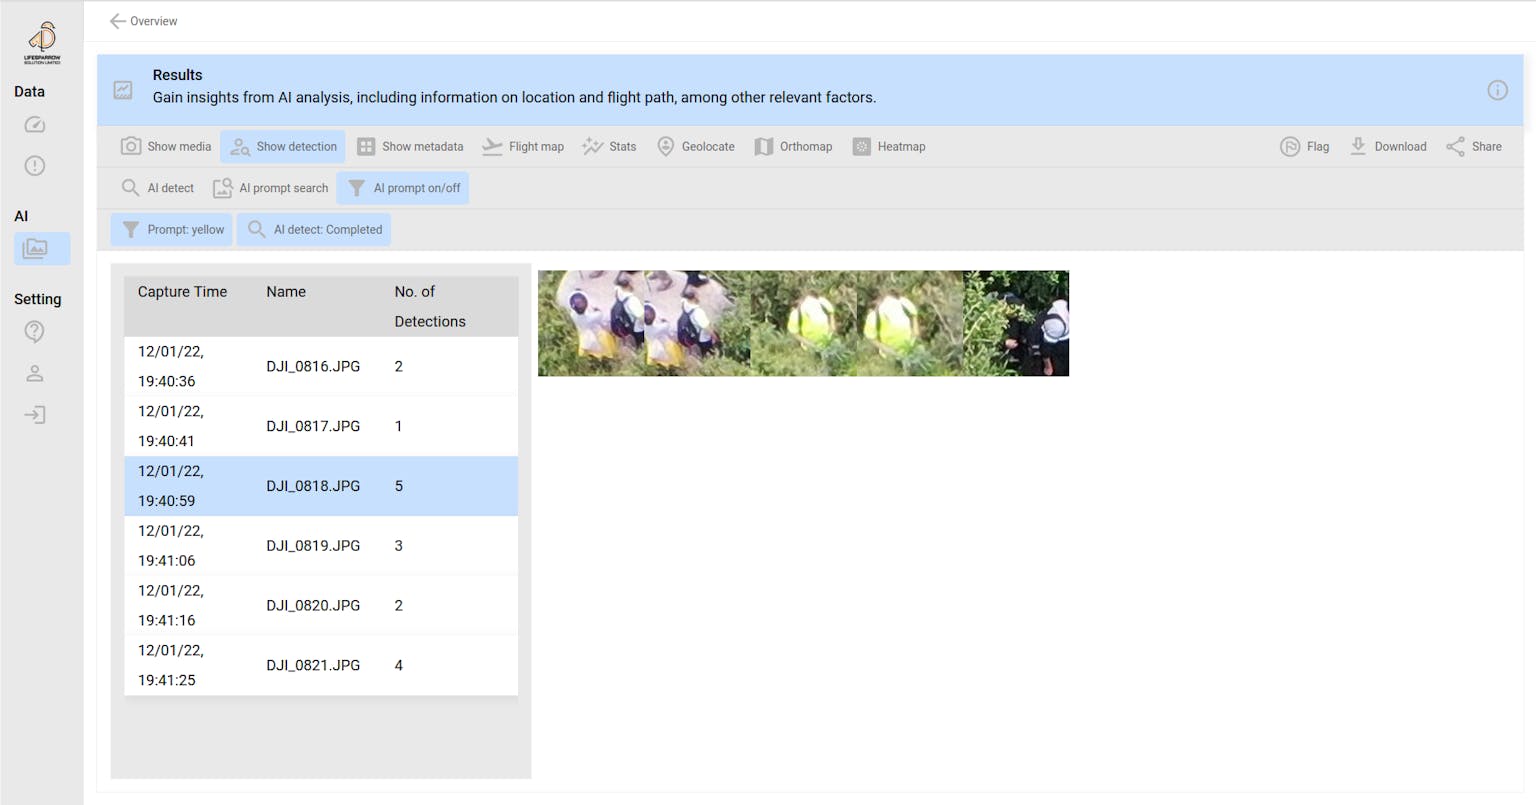Flag the current results

coord(1304,146)
